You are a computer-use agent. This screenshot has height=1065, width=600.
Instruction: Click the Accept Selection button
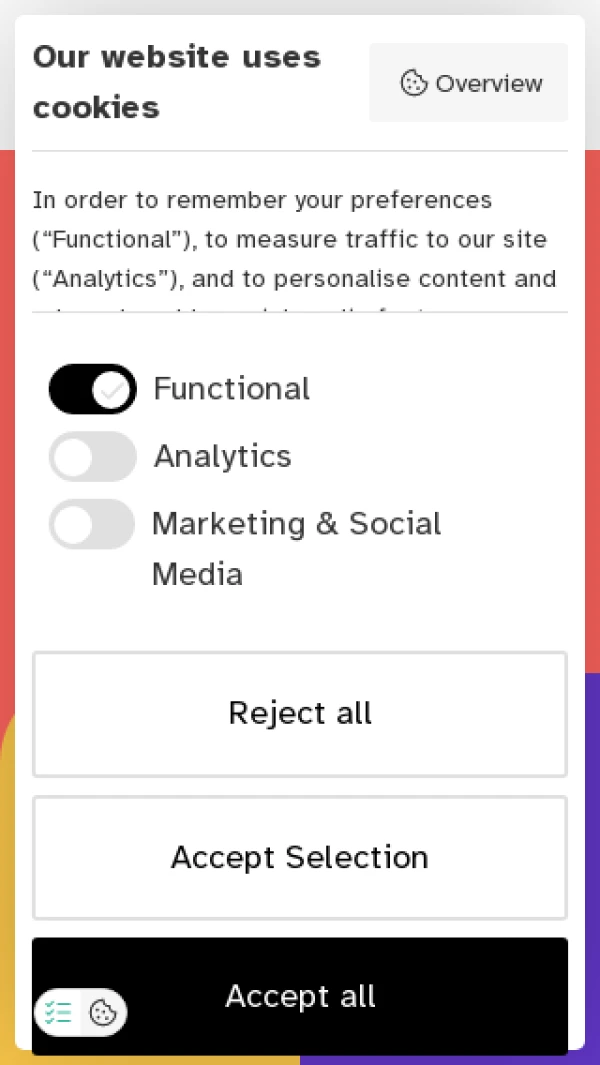click(300, 857)
